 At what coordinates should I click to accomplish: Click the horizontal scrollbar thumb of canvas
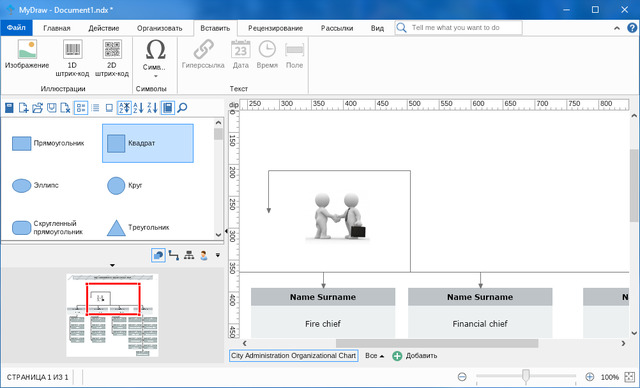[x=437, y=344]
